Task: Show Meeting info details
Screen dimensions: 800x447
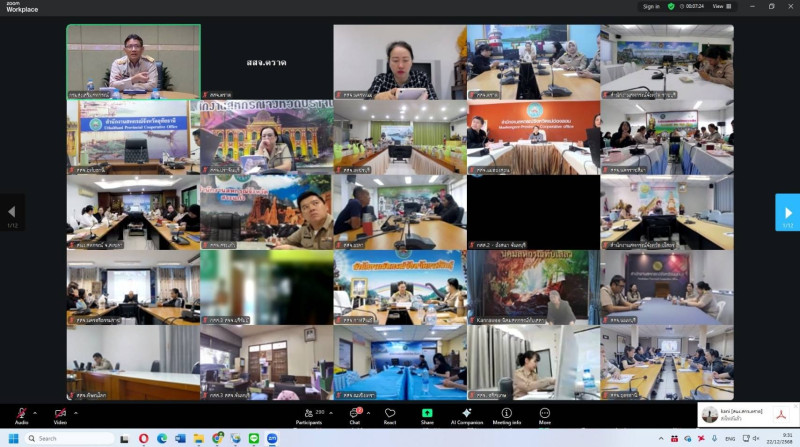Action: (506, 414)
